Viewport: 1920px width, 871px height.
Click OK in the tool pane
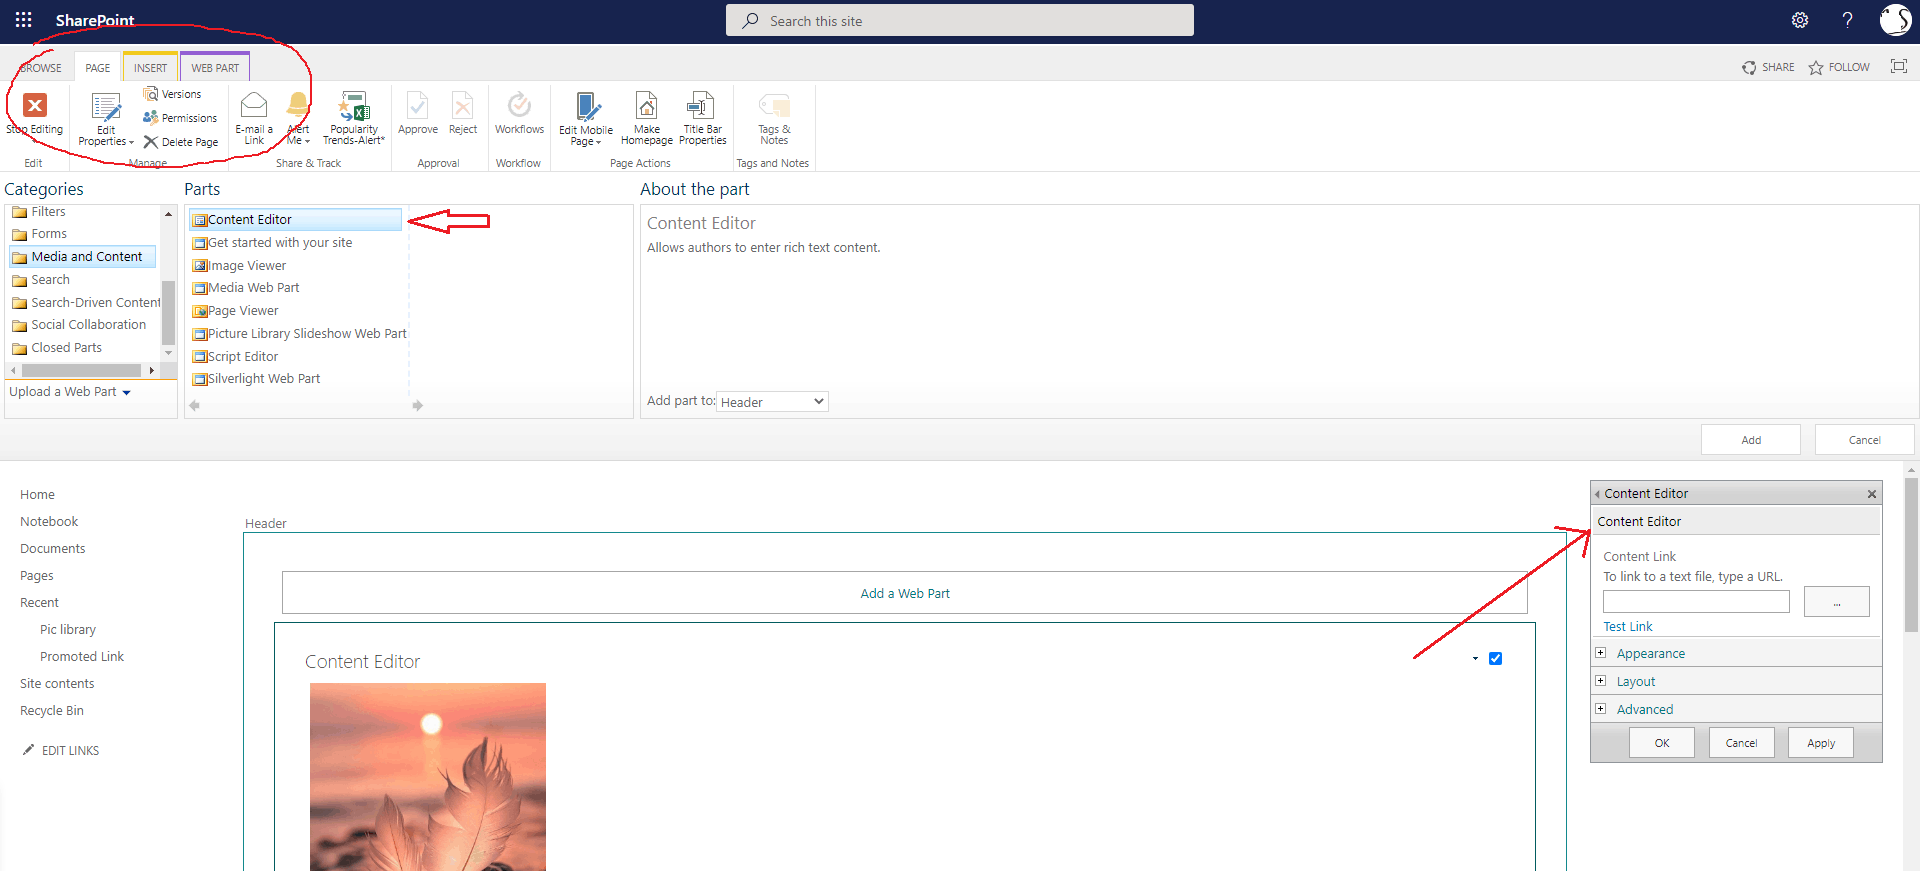[1661, 743]
